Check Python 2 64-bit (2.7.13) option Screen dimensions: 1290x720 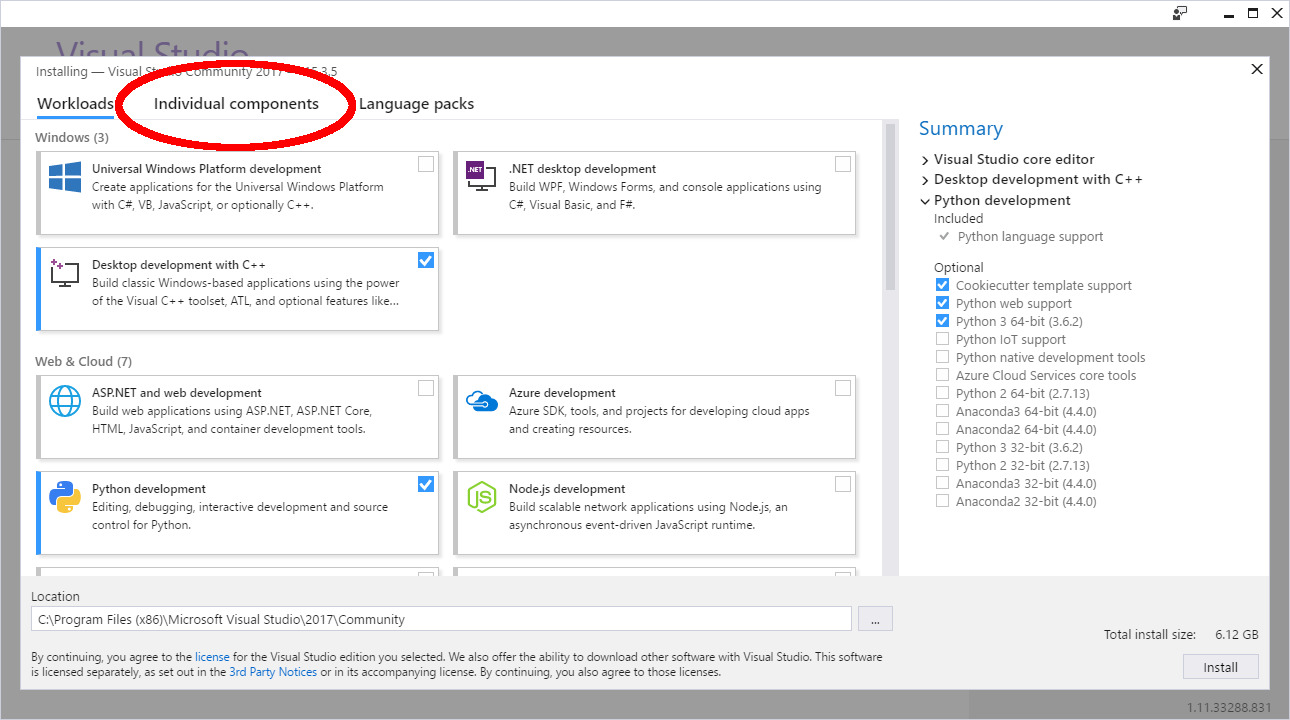pos(942,393)
